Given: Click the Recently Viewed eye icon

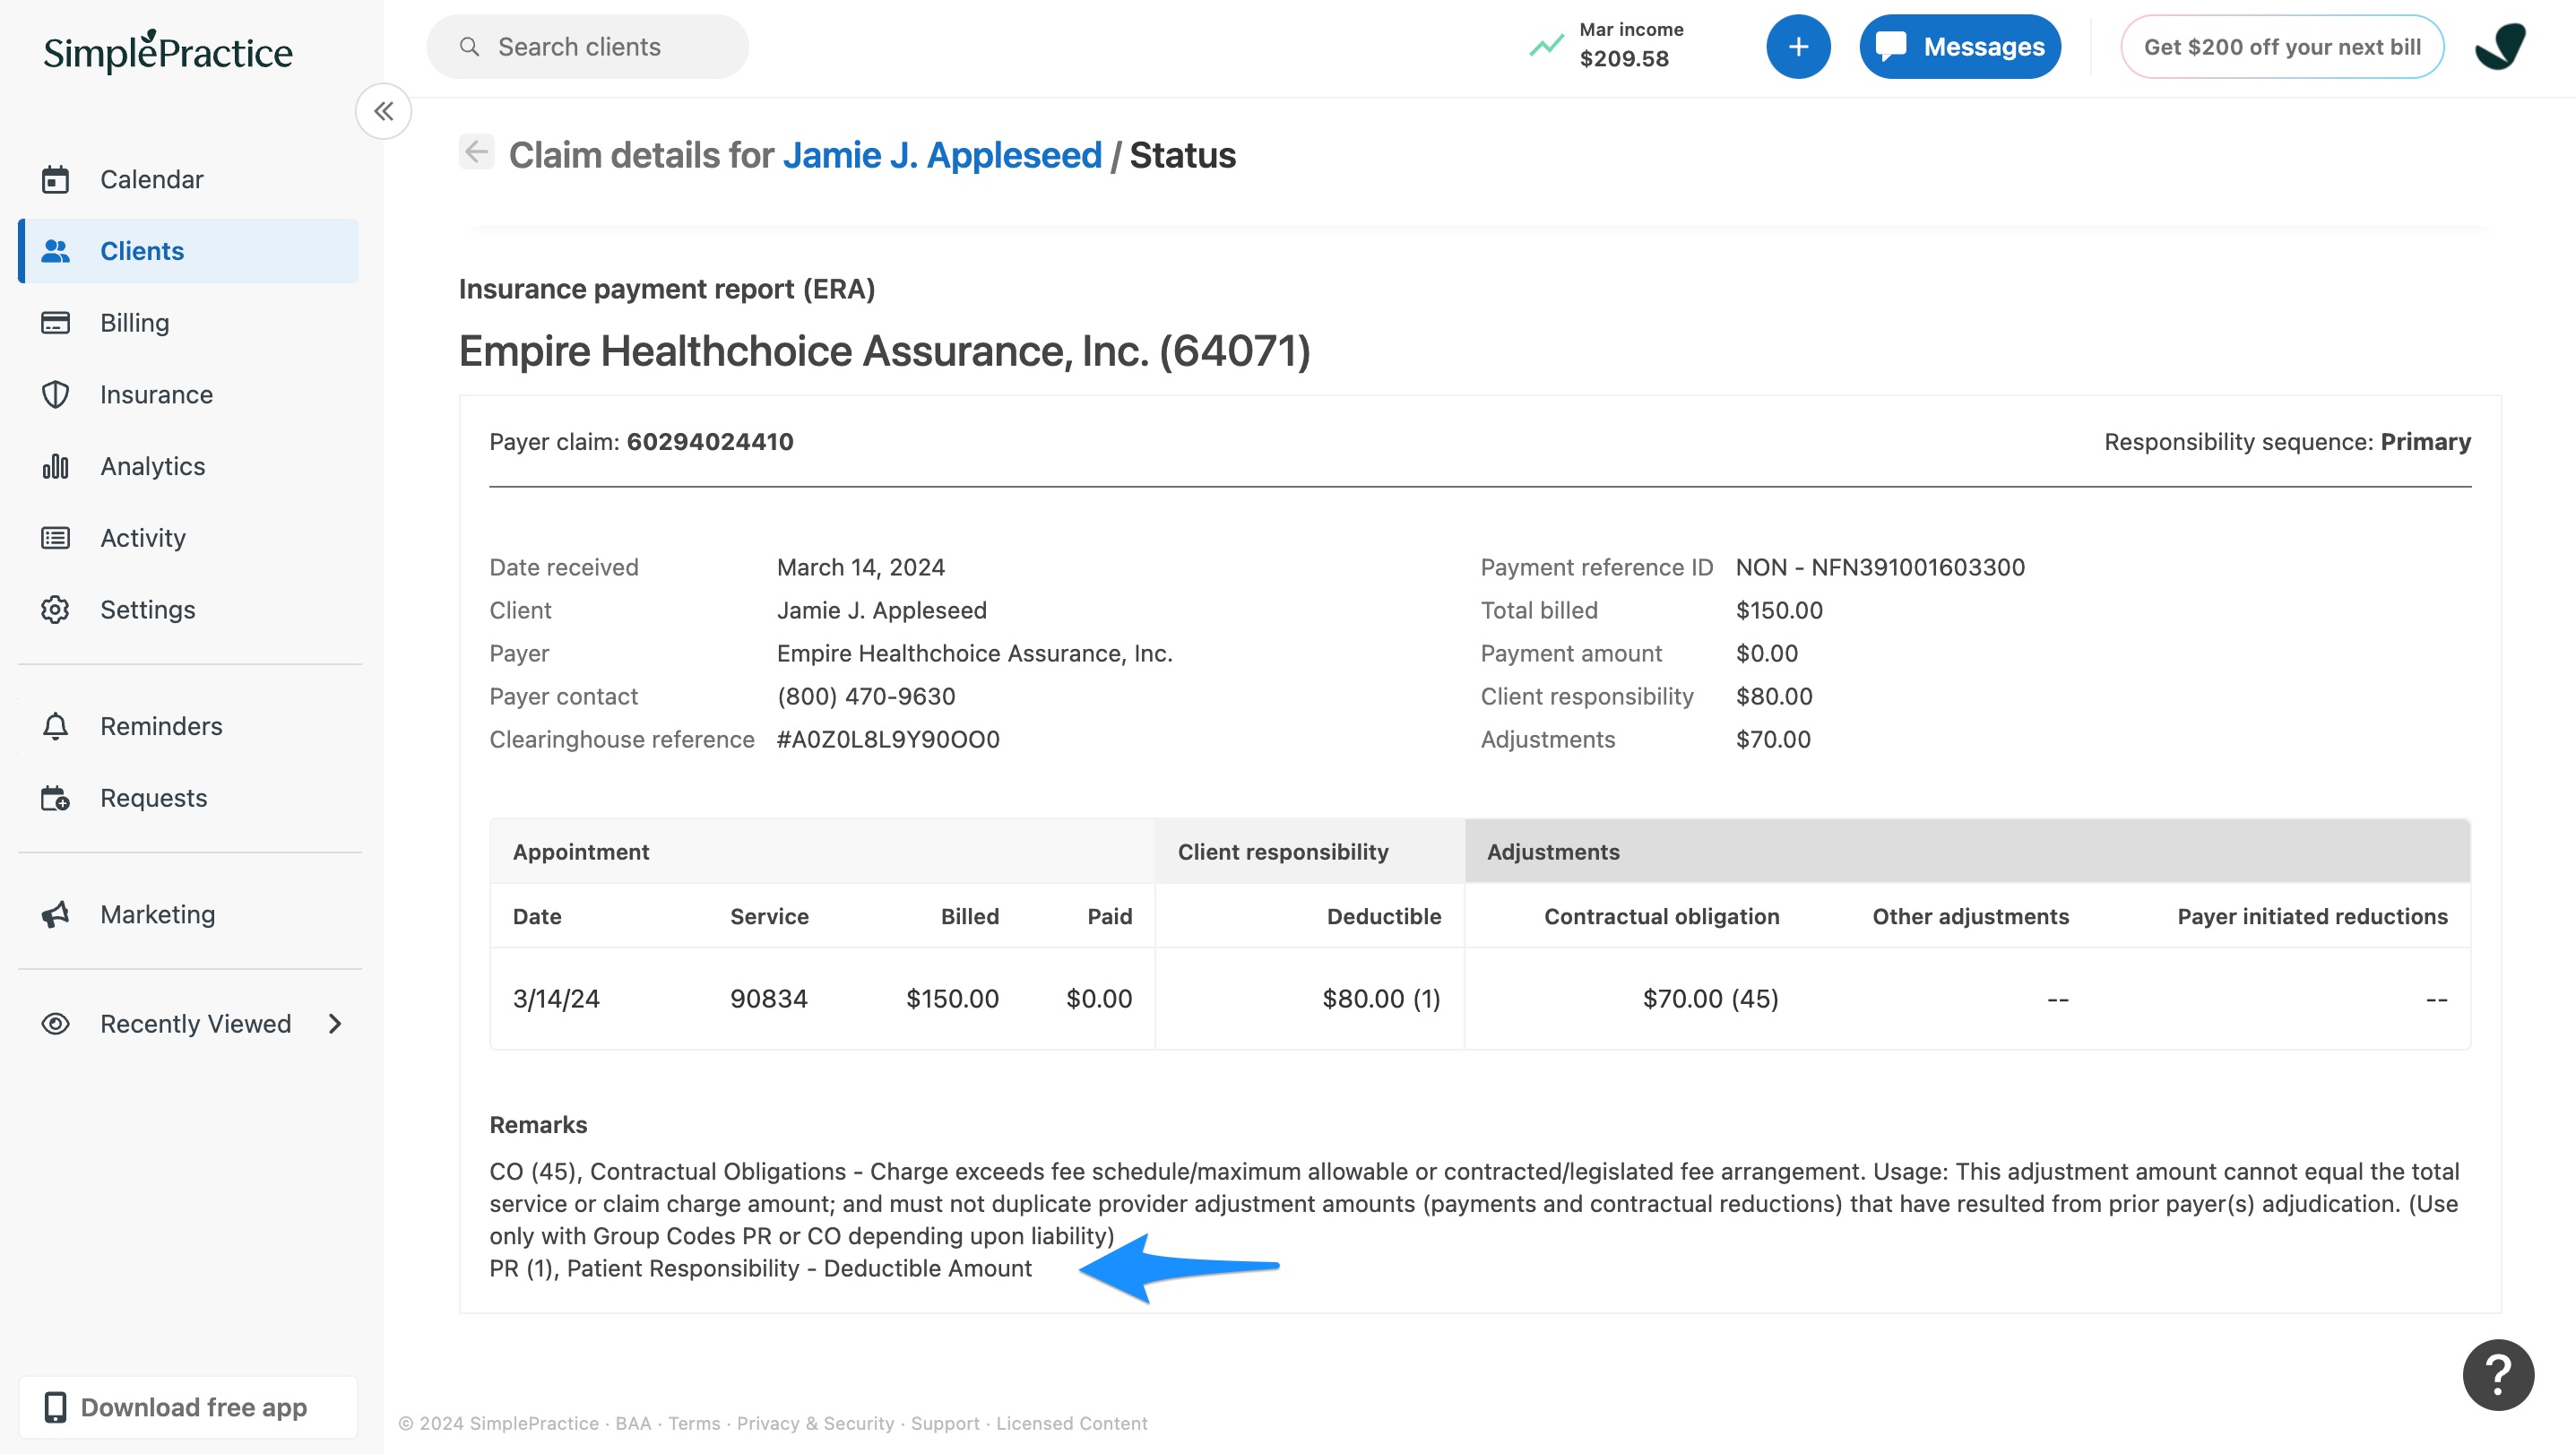Looking at the screenshot, I should coord(56,1024).
